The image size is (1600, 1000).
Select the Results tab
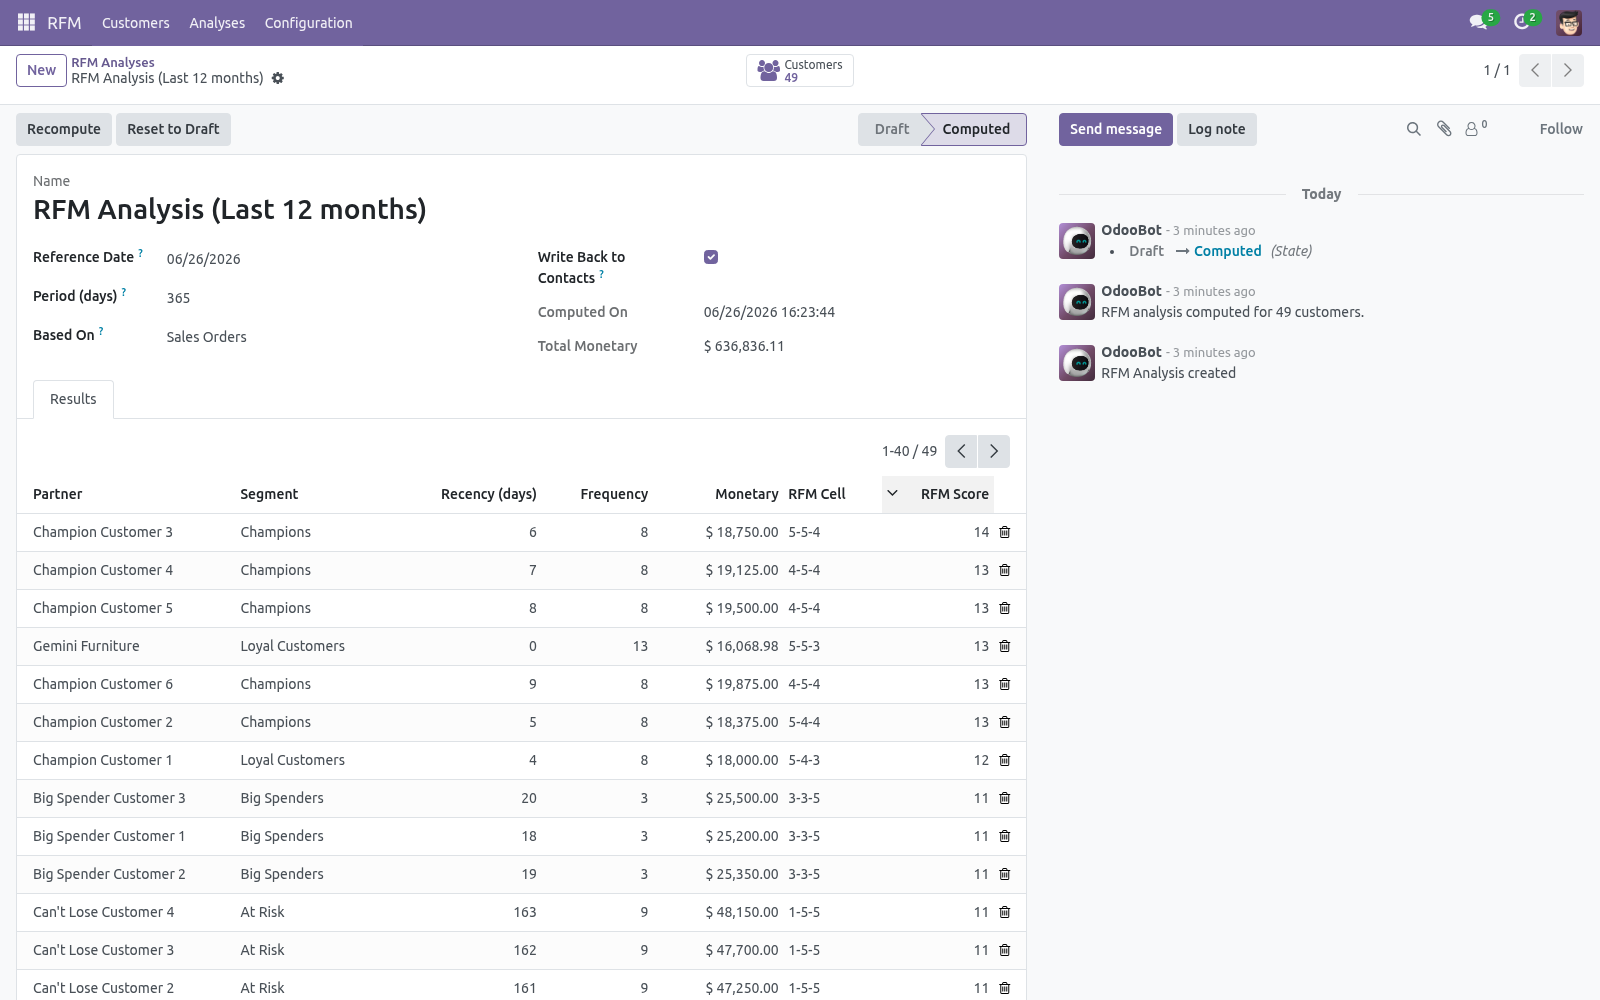point(73,399)
